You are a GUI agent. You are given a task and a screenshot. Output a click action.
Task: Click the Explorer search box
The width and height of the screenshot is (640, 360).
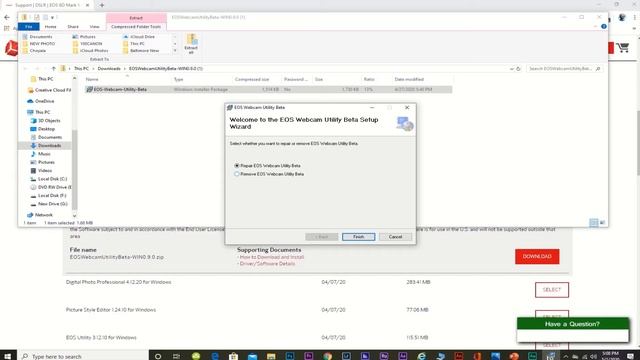click(x=564, y=69)
